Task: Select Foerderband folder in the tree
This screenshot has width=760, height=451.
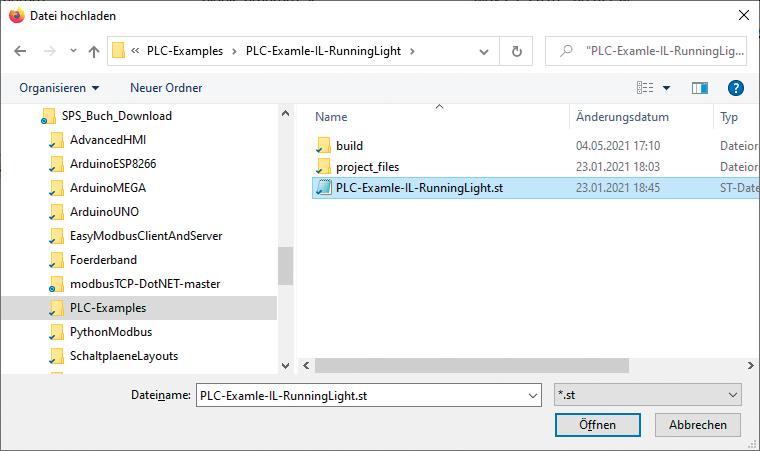Action: click(x=103, y=260)
